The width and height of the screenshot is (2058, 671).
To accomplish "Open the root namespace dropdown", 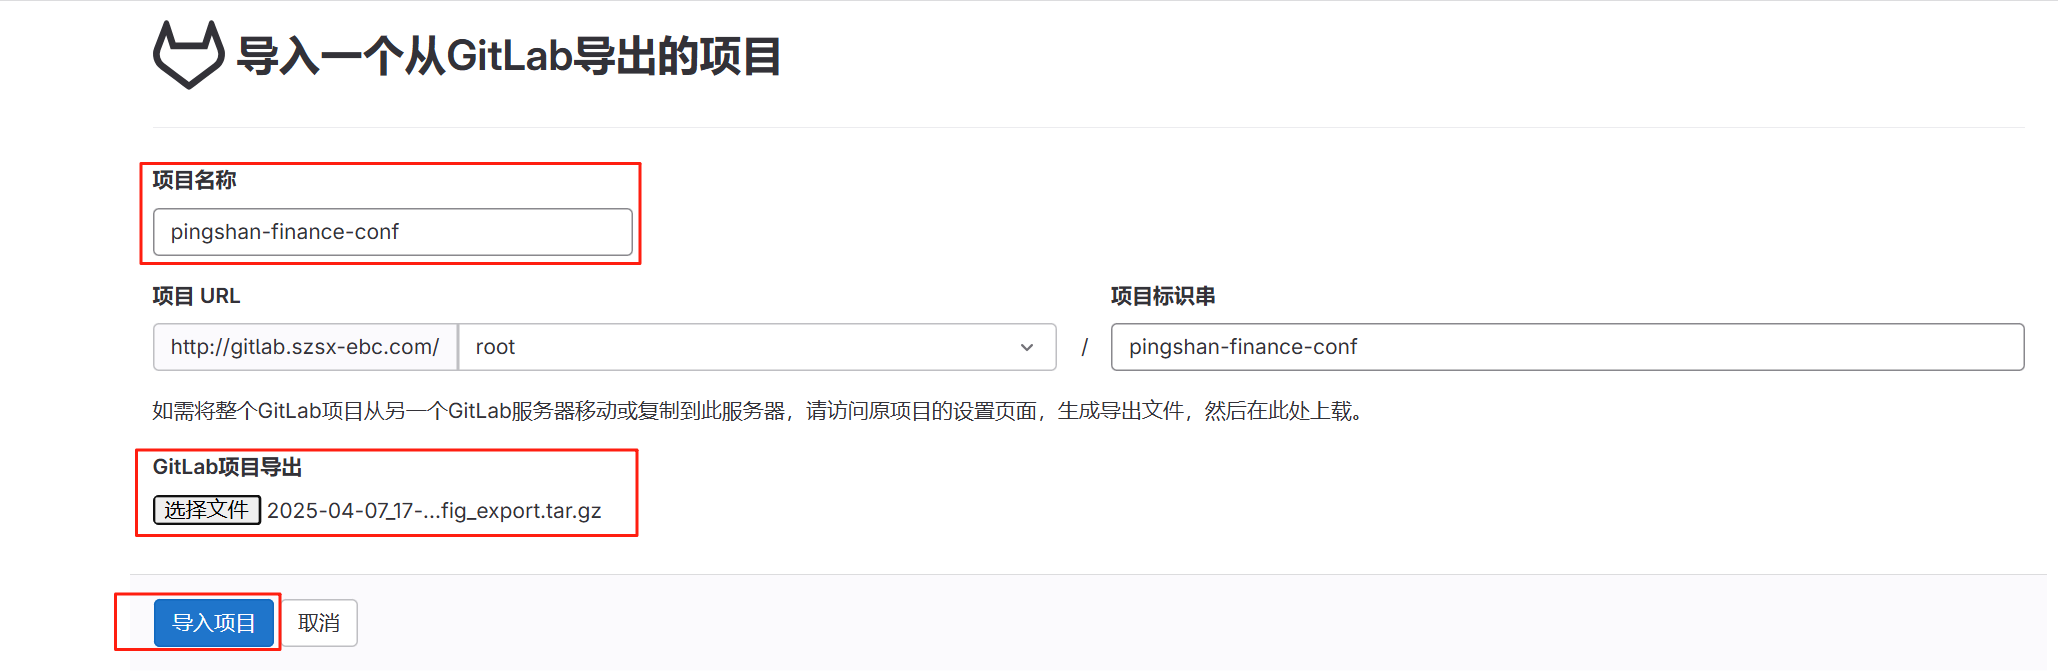I will click(757, 347).
